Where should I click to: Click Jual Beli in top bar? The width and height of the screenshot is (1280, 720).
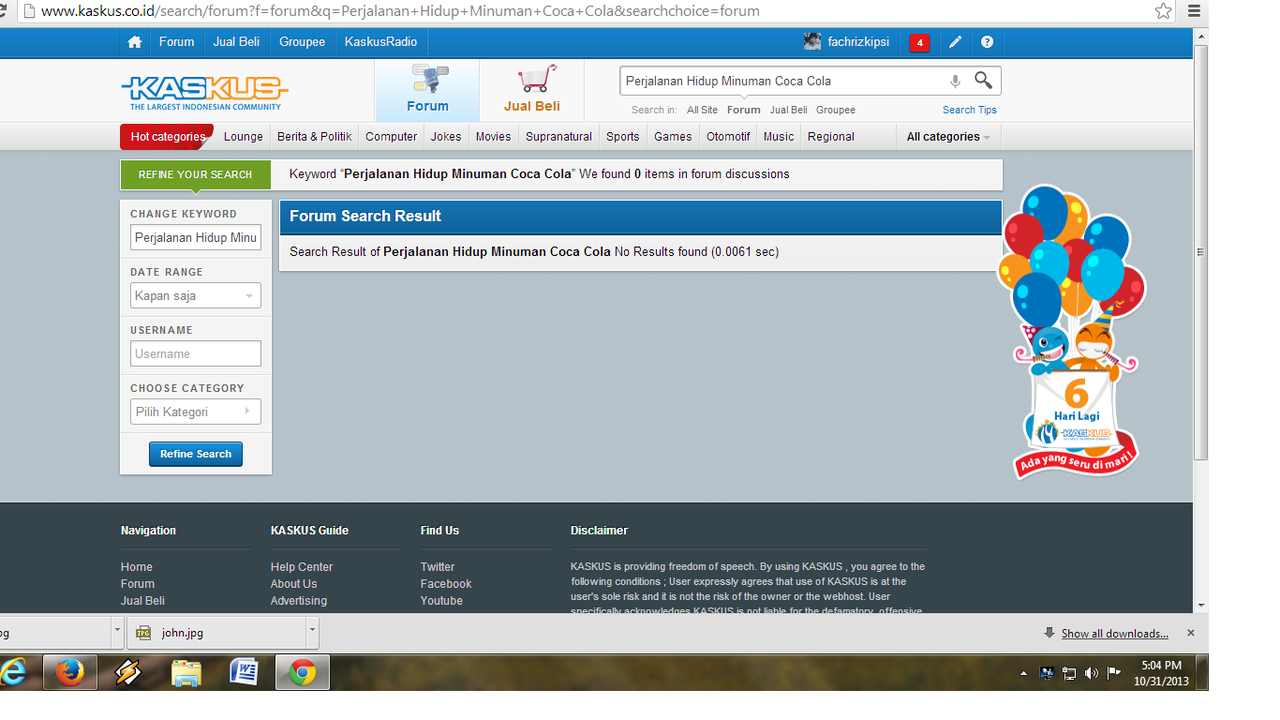(236, 42)
